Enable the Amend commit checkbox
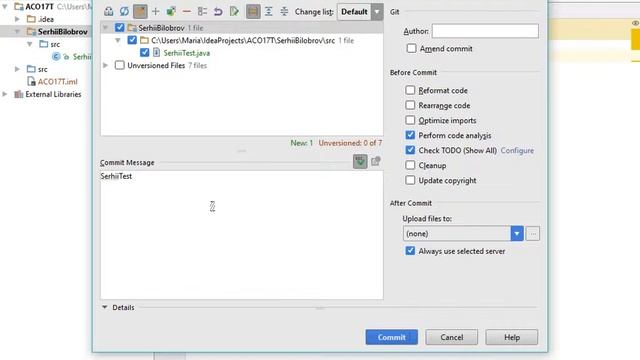This screenshot has height=360, width=640. click(x=411, y=49)
